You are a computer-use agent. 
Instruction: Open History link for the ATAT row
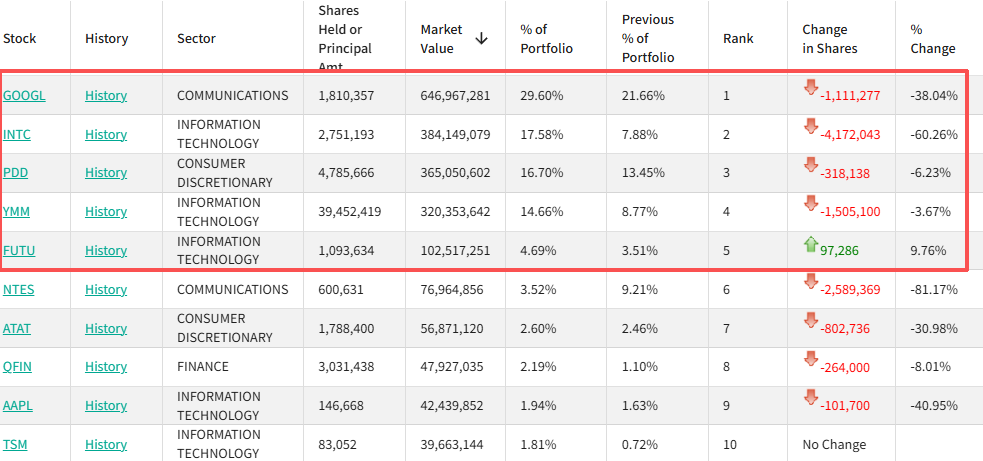point(106,328)
